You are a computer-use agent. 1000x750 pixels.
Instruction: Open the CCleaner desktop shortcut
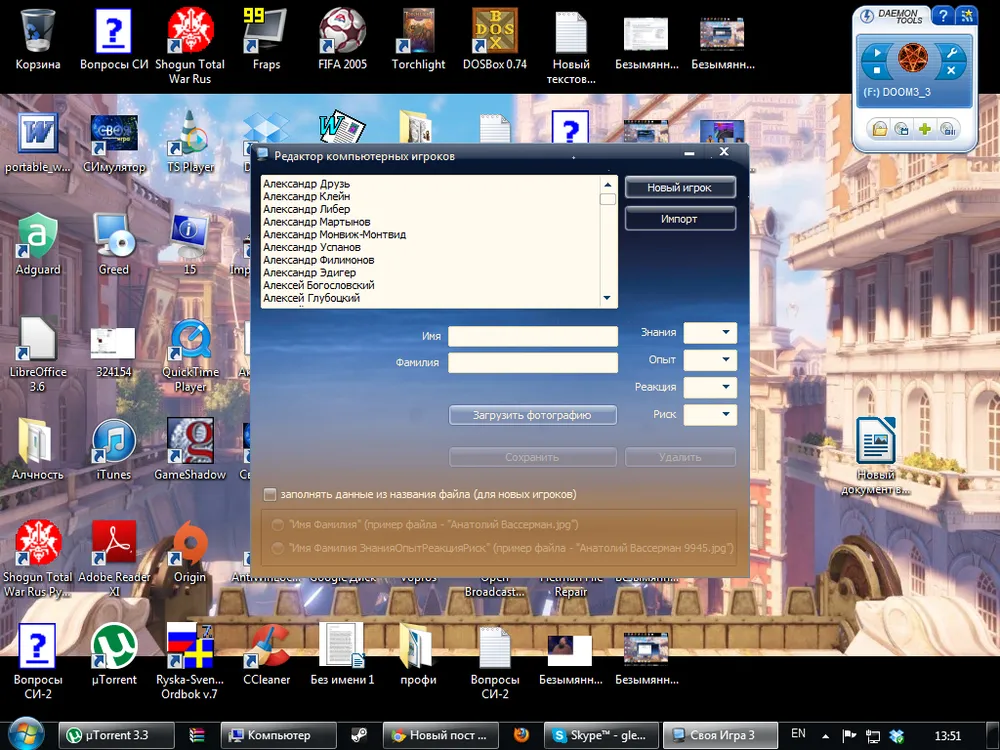(x=266, y=646)
